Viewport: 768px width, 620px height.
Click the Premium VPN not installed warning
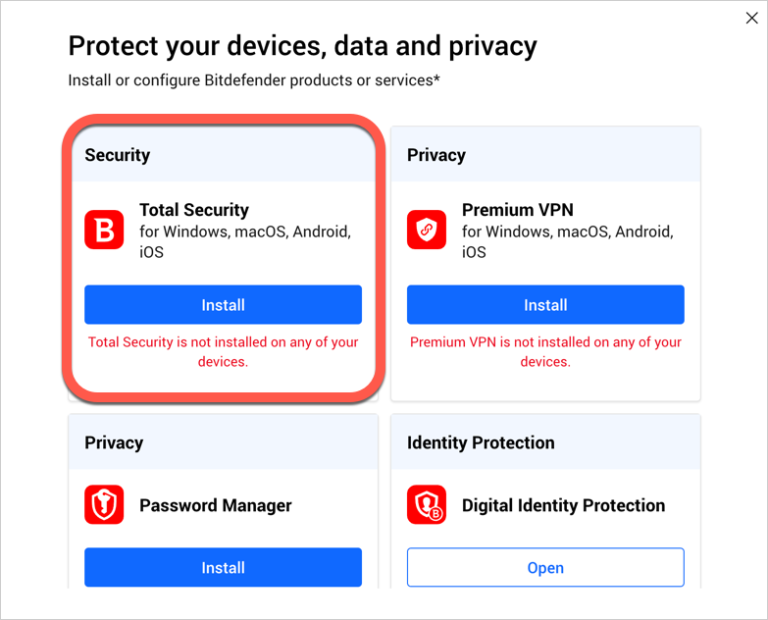click(x=545, y=351)
